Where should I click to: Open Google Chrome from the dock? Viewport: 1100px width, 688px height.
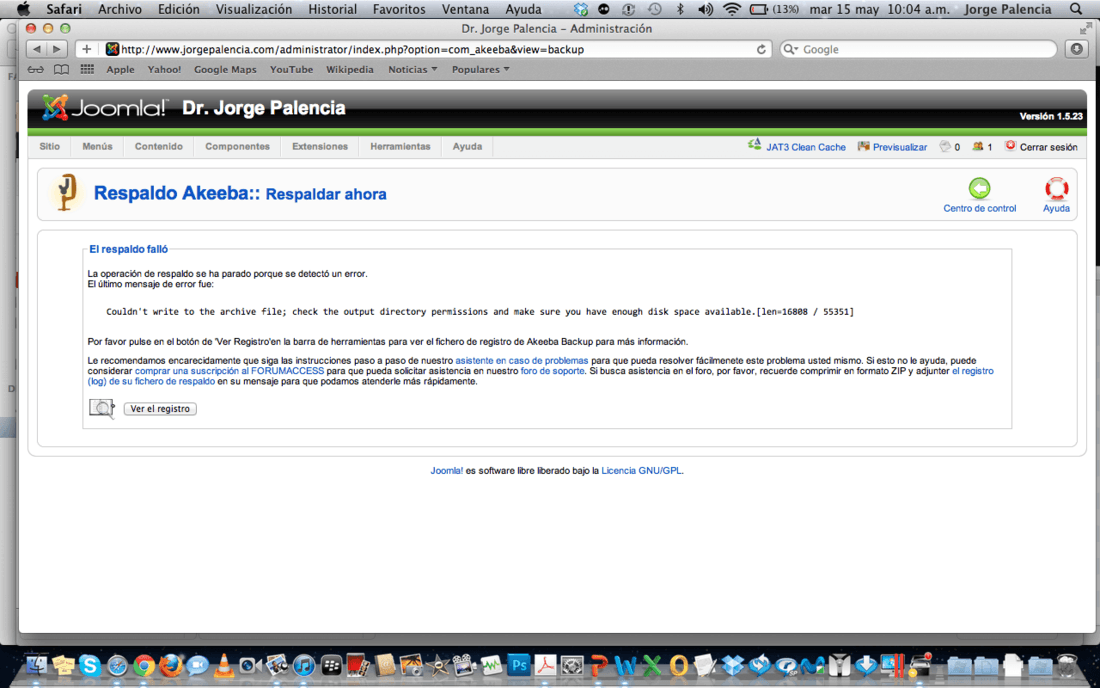click(144, 665)
